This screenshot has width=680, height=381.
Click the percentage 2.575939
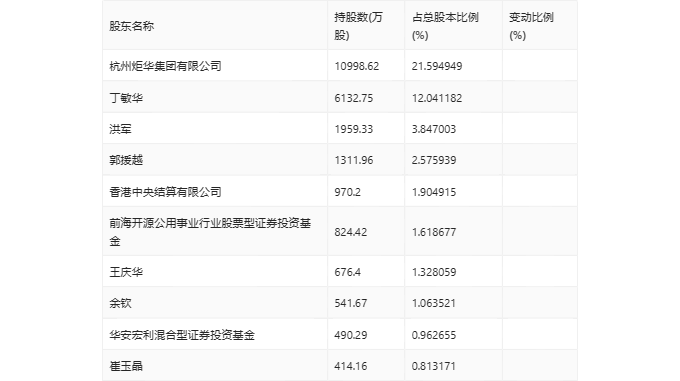point(434,160)
